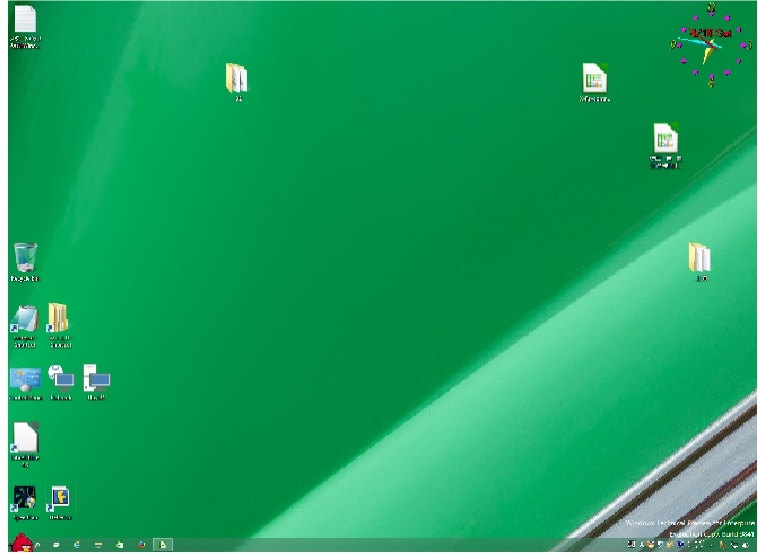Open the lower spreadsheet file with two-line name
The height and width of the screenshot is (555, 758).
pyautogui.click(x=666, y=145)
